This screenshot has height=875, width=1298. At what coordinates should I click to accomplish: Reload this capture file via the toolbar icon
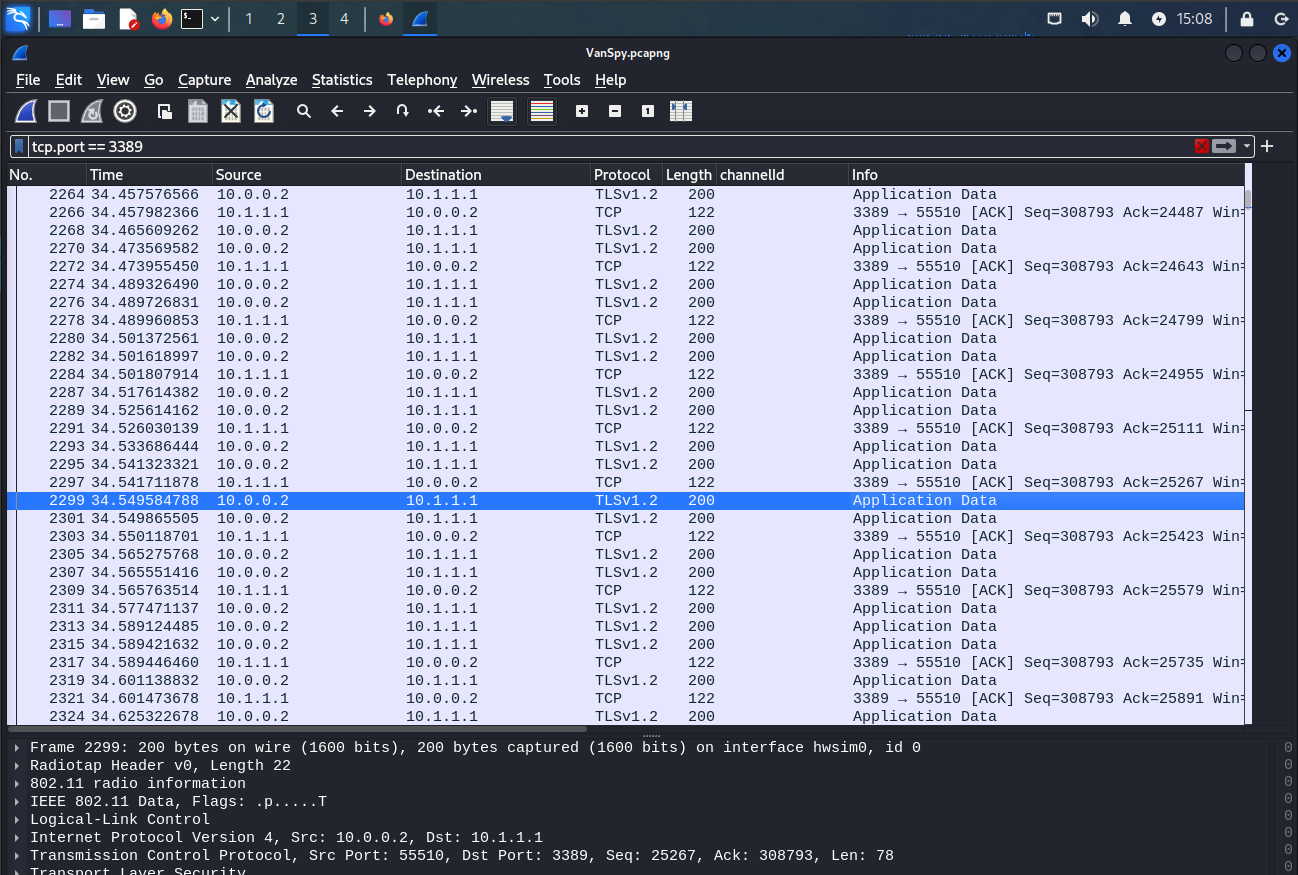[264, 111]
